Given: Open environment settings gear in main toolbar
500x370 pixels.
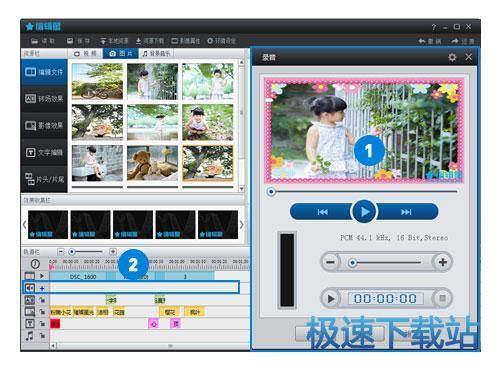Looking at the screenshot, I should (210, 41).
